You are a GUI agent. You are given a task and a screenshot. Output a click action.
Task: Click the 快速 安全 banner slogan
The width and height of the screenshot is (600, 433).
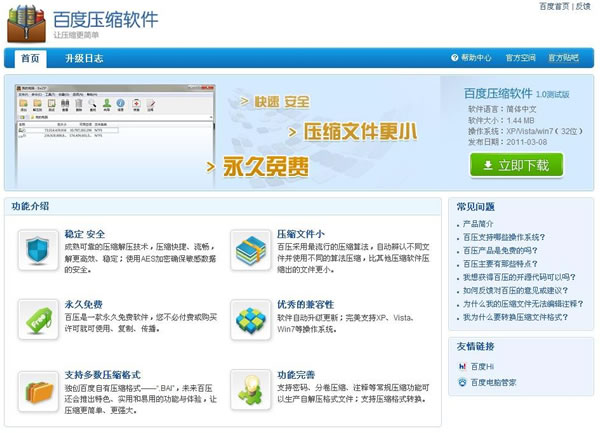click(x=282, y=102)
